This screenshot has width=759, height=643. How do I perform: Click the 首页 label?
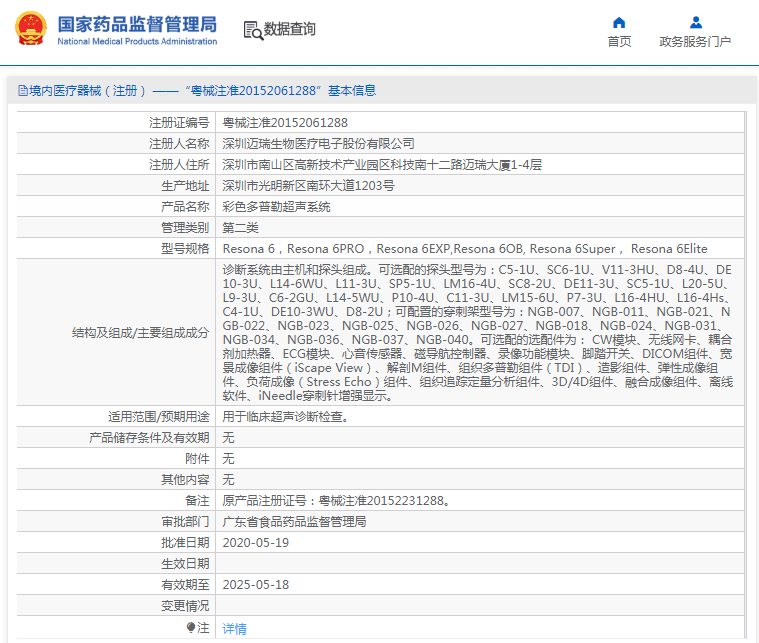(619, 42)
